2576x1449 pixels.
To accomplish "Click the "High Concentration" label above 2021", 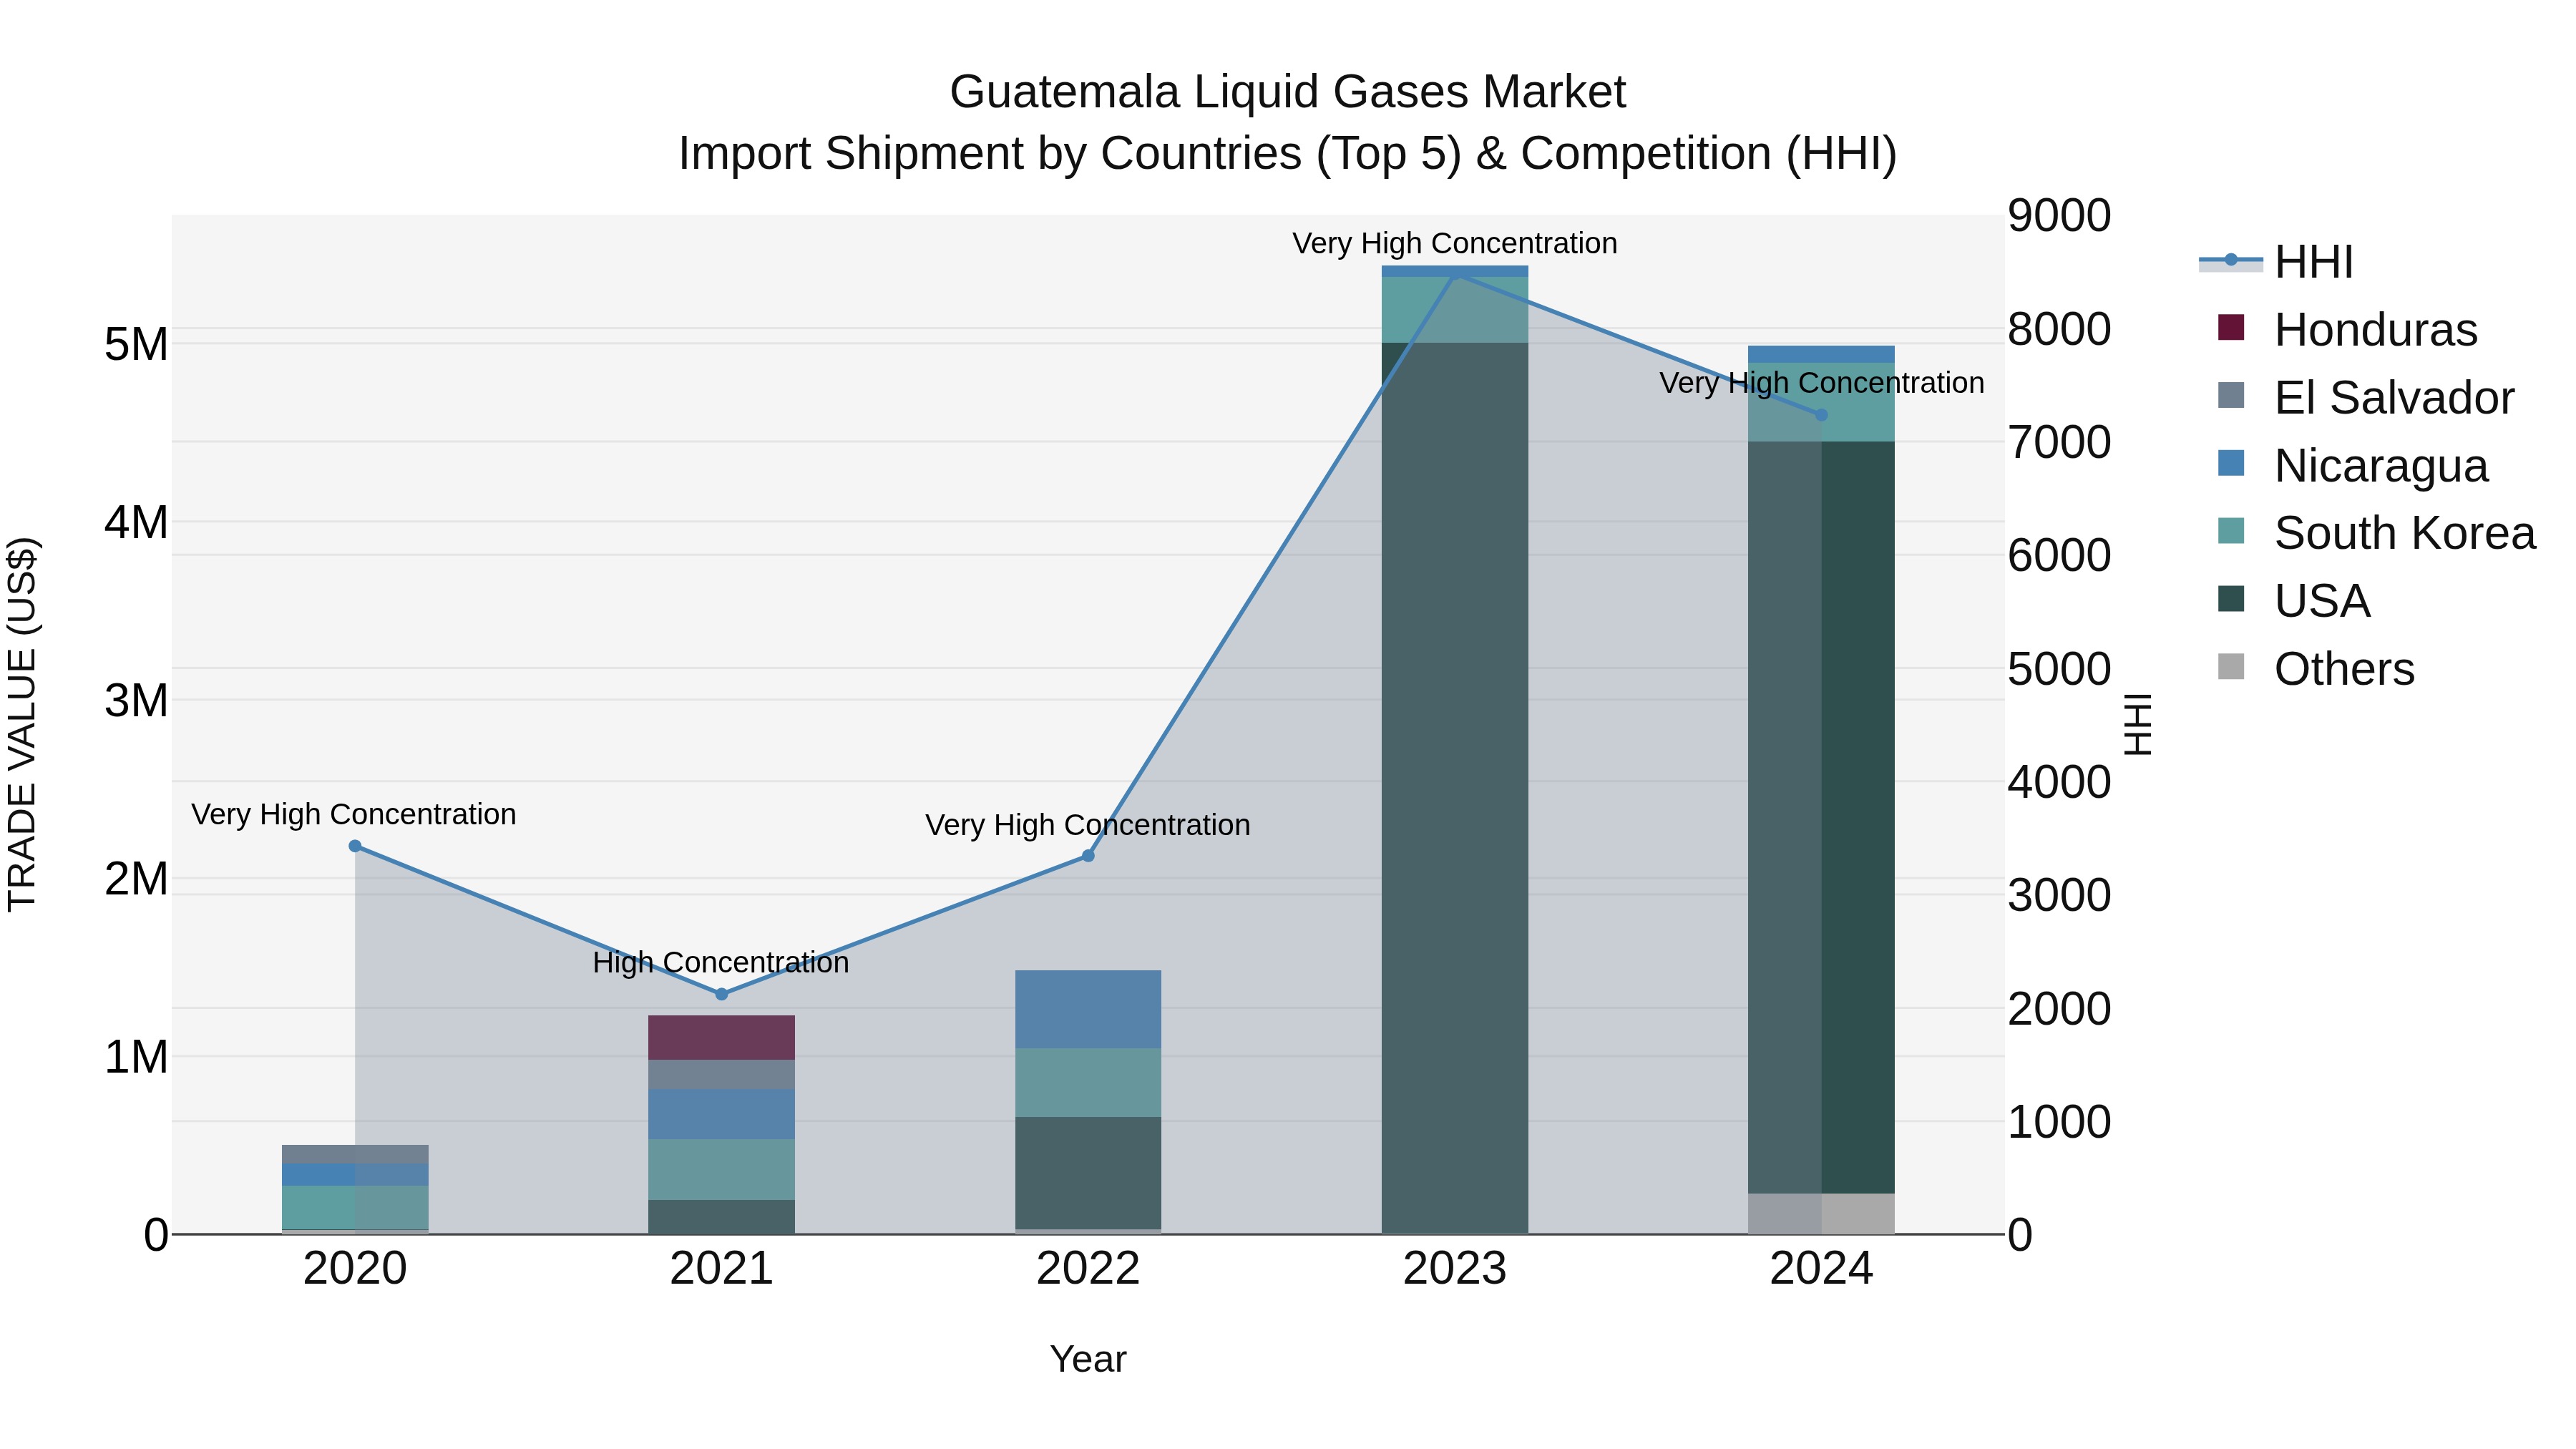I will tap(721, 963).
